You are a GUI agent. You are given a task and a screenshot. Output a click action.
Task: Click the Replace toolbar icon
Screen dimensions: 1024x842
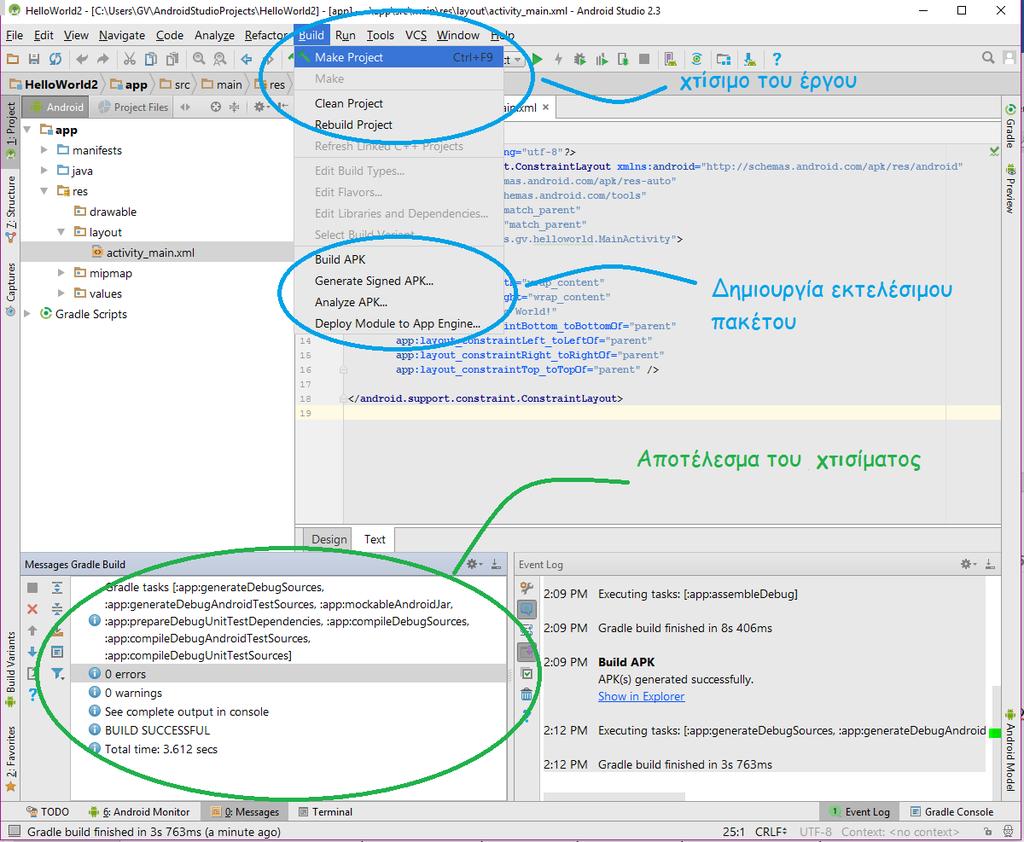[x=220, y=59]
